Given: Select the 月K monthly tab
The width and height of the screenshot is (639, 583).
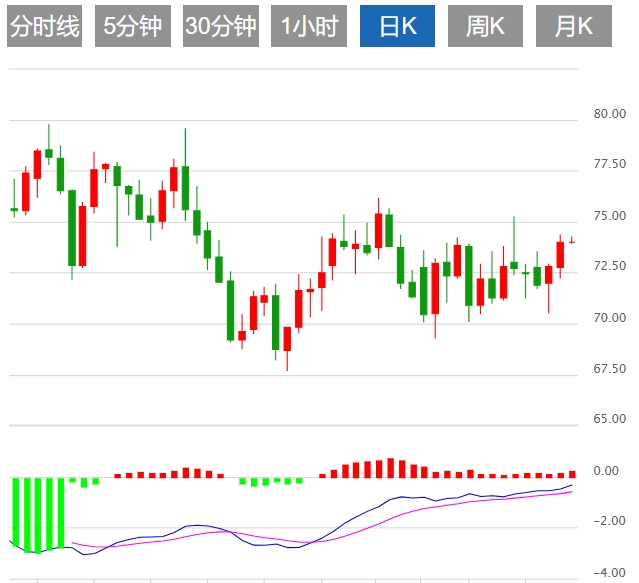Looking at the screenshot, I should (573, 27).
